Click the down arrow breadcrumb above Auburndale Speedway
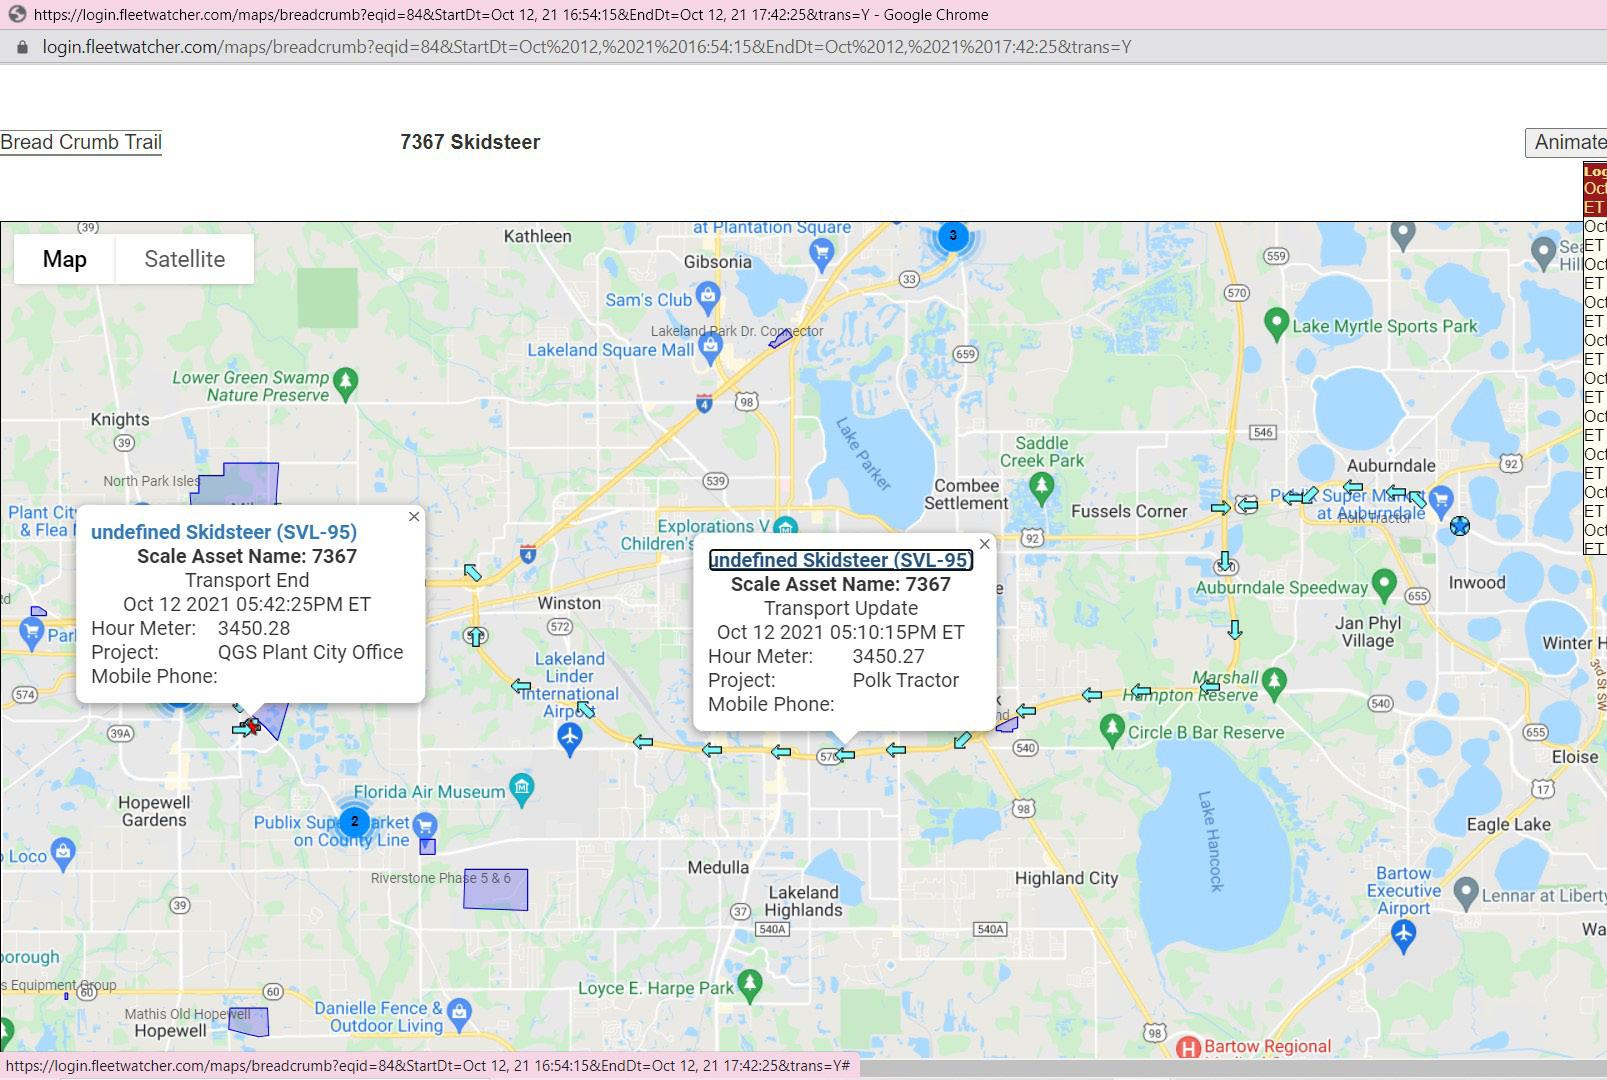The image size is (1607, 1080). pos(1225,561)
